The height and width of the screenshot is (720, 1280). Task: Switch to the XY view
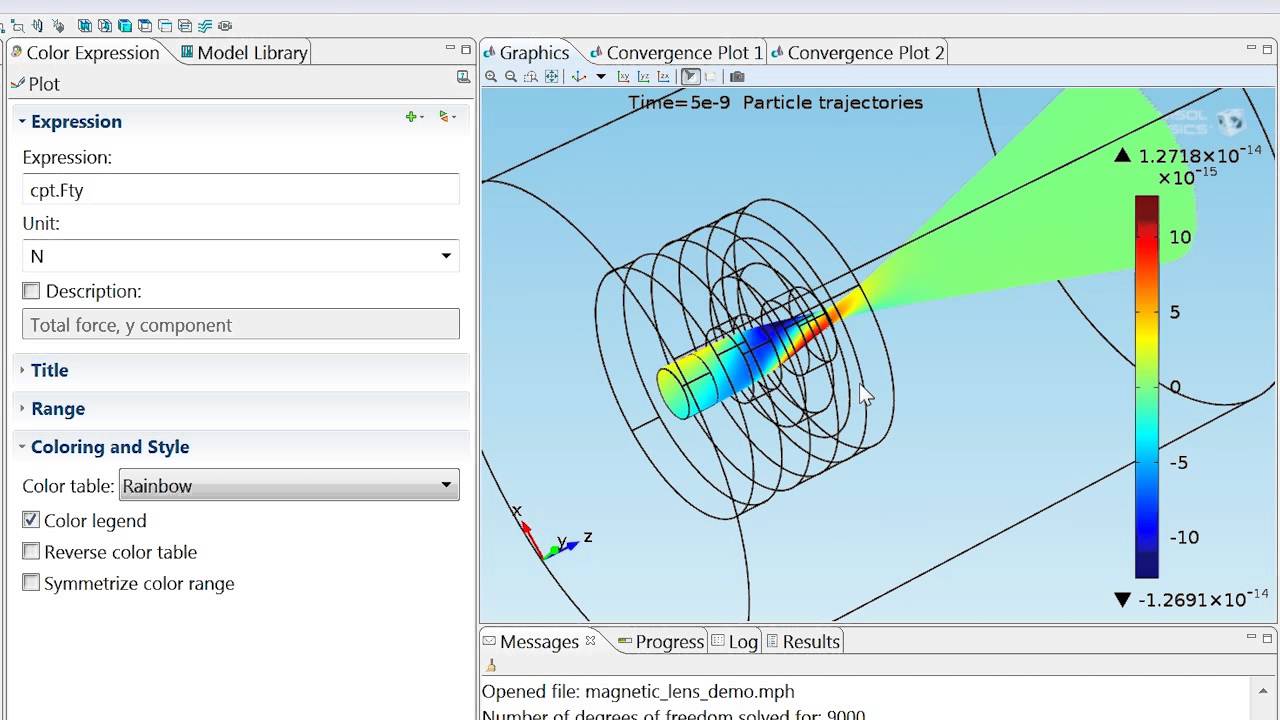point(624,77)
